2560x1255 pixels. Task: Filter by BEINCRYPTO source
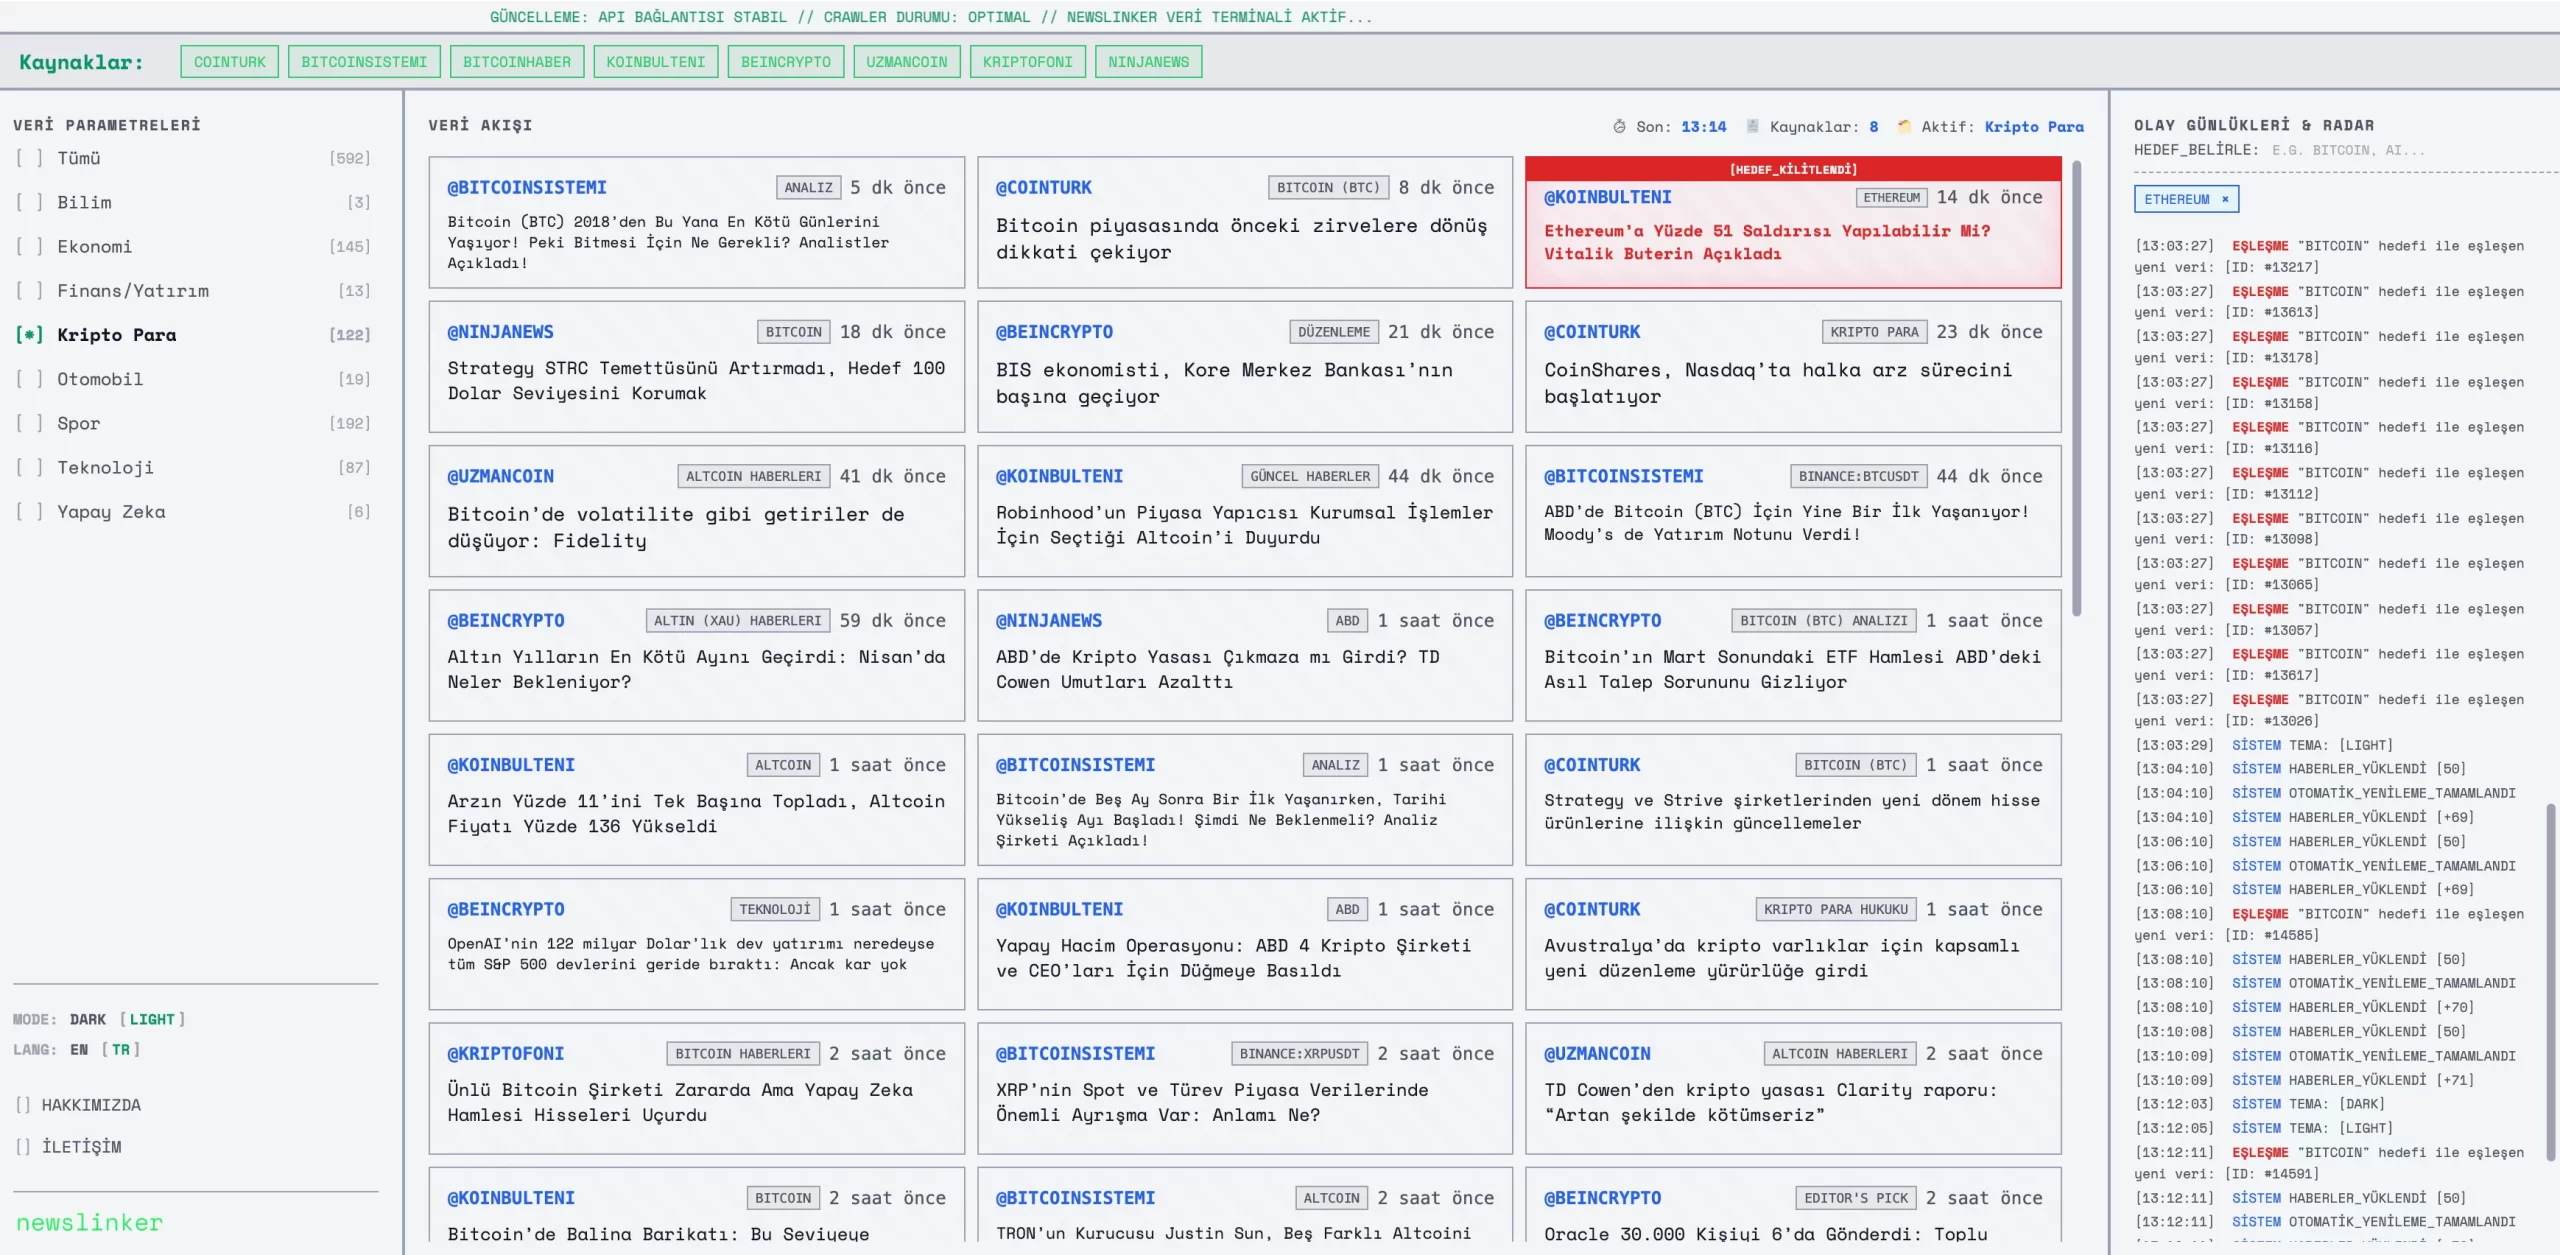(785, 62)
